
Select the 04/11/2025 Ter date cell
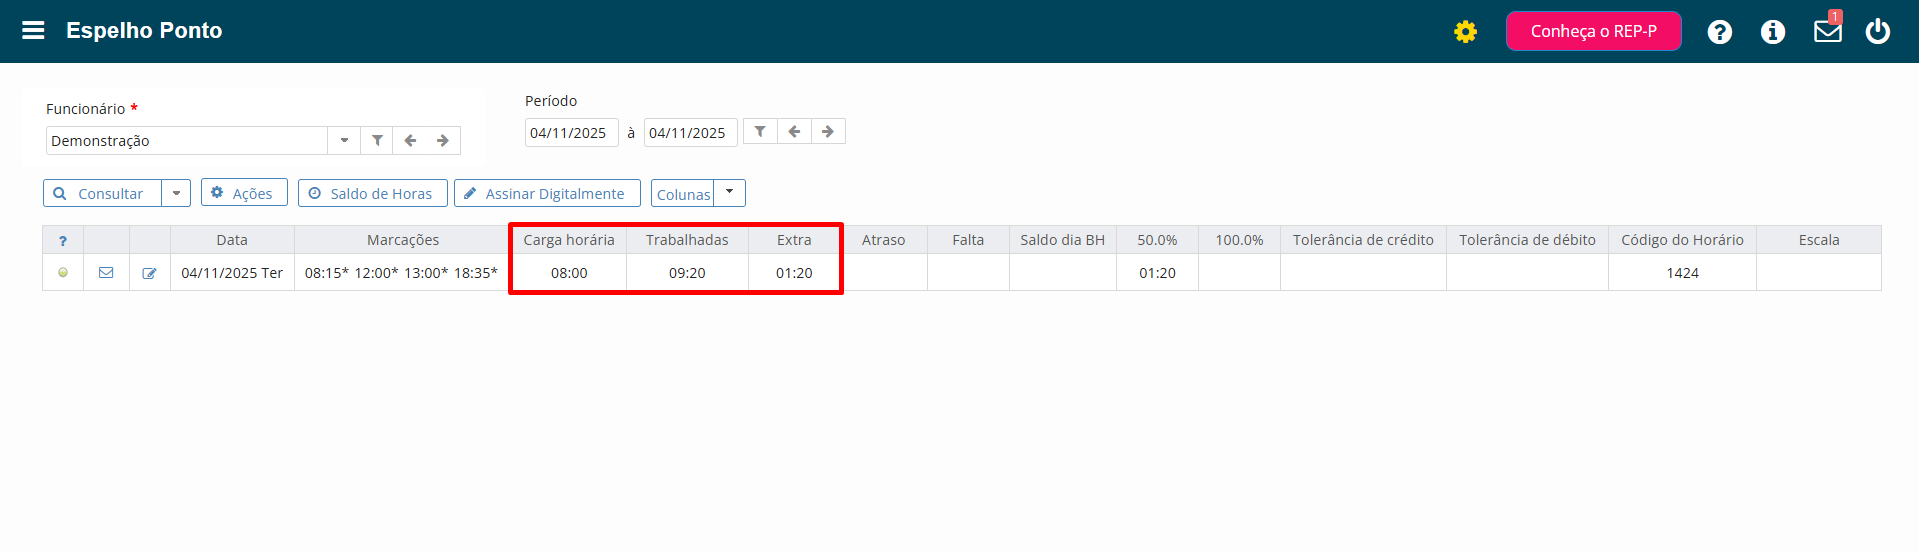(x=232, y=273)
